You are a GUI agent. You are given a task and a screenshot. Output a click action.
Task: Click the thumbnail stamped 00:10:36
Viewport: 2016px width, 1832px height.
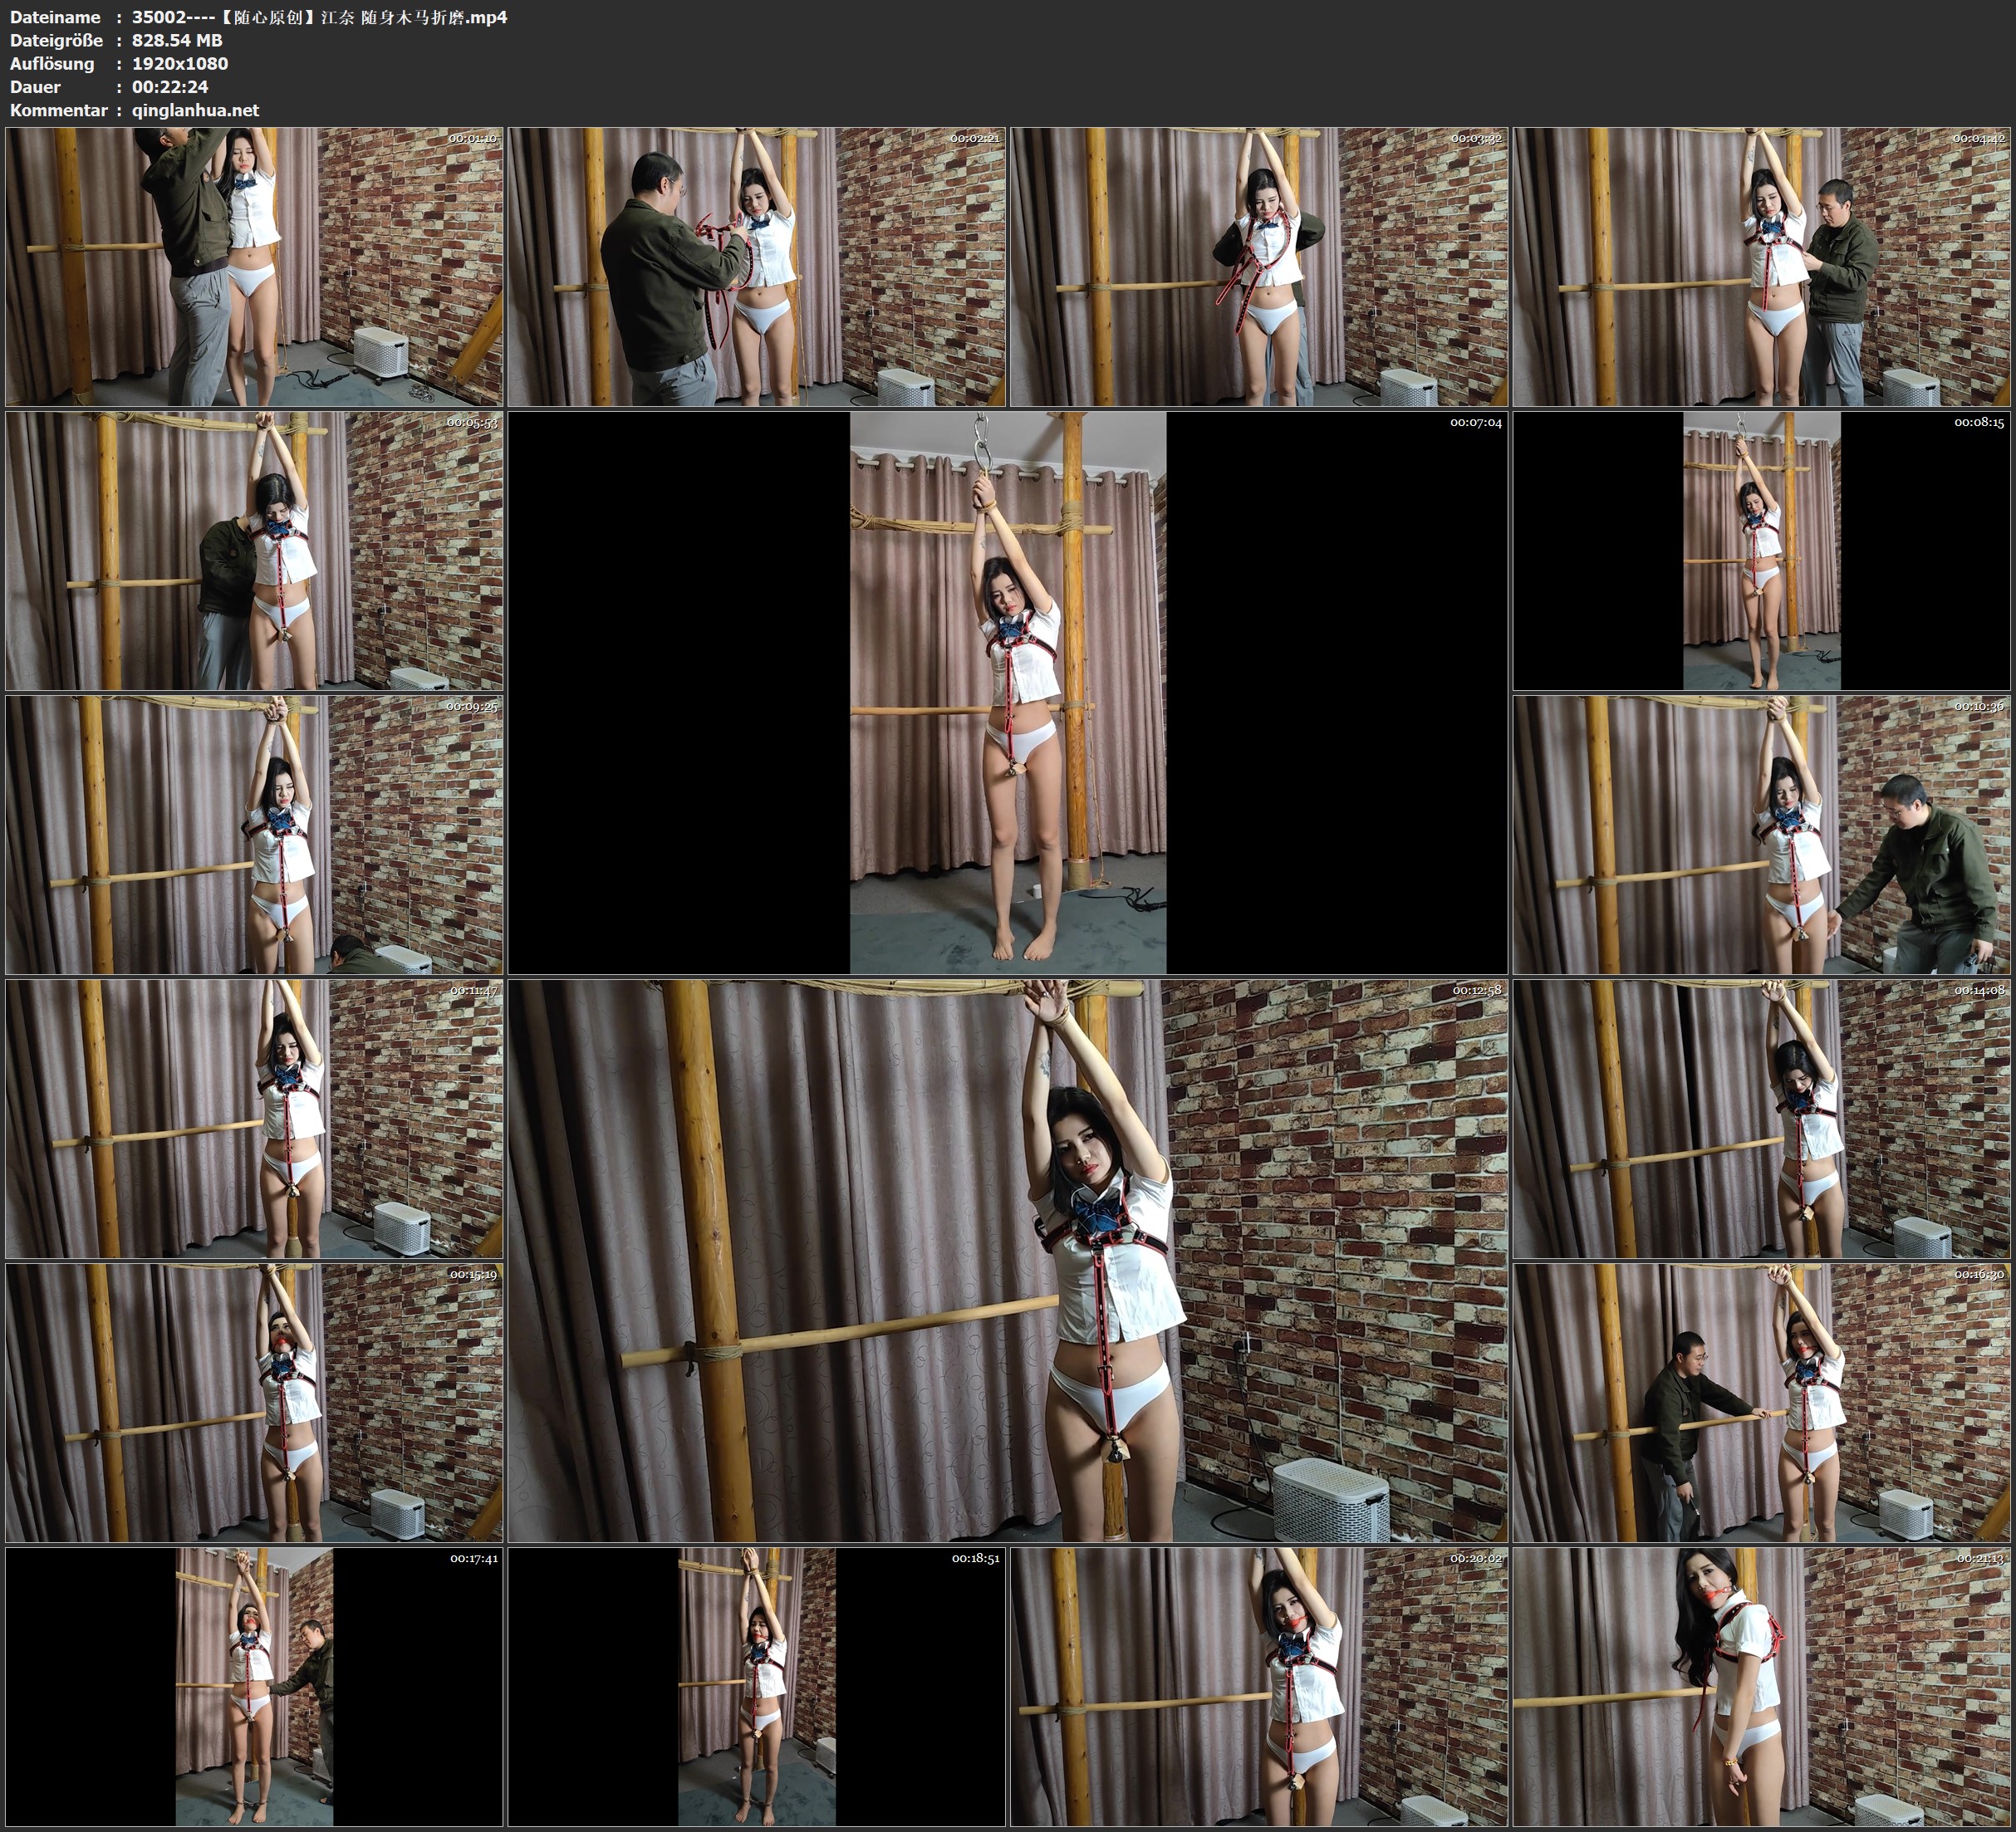(x=1762, y=835)
